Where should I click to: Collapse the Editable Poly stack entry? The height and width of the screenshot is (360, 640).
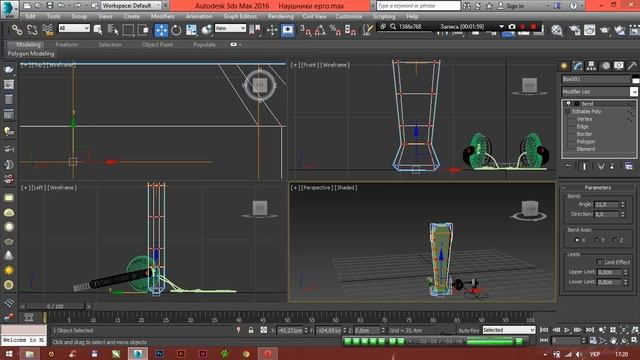(x=567, y=111)
